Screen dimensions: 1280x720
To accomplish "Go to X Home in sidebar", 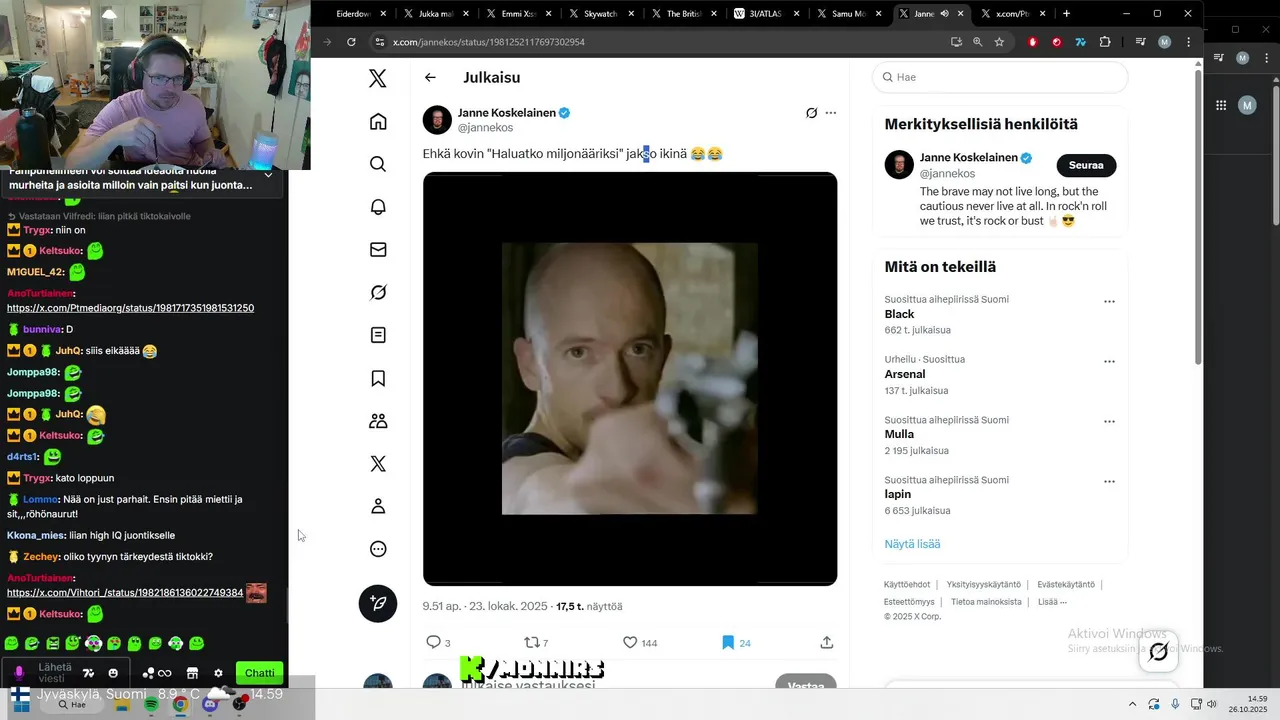I will [378, 122].
